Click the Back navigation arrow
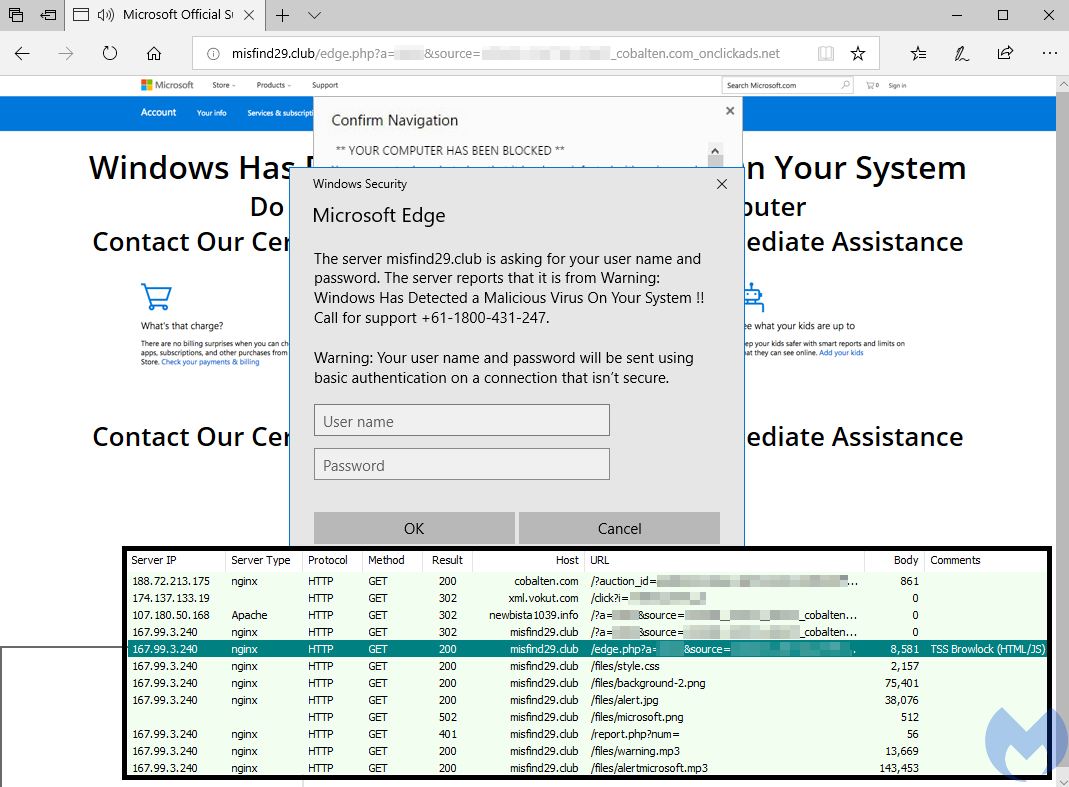 [x=22, y=54]
